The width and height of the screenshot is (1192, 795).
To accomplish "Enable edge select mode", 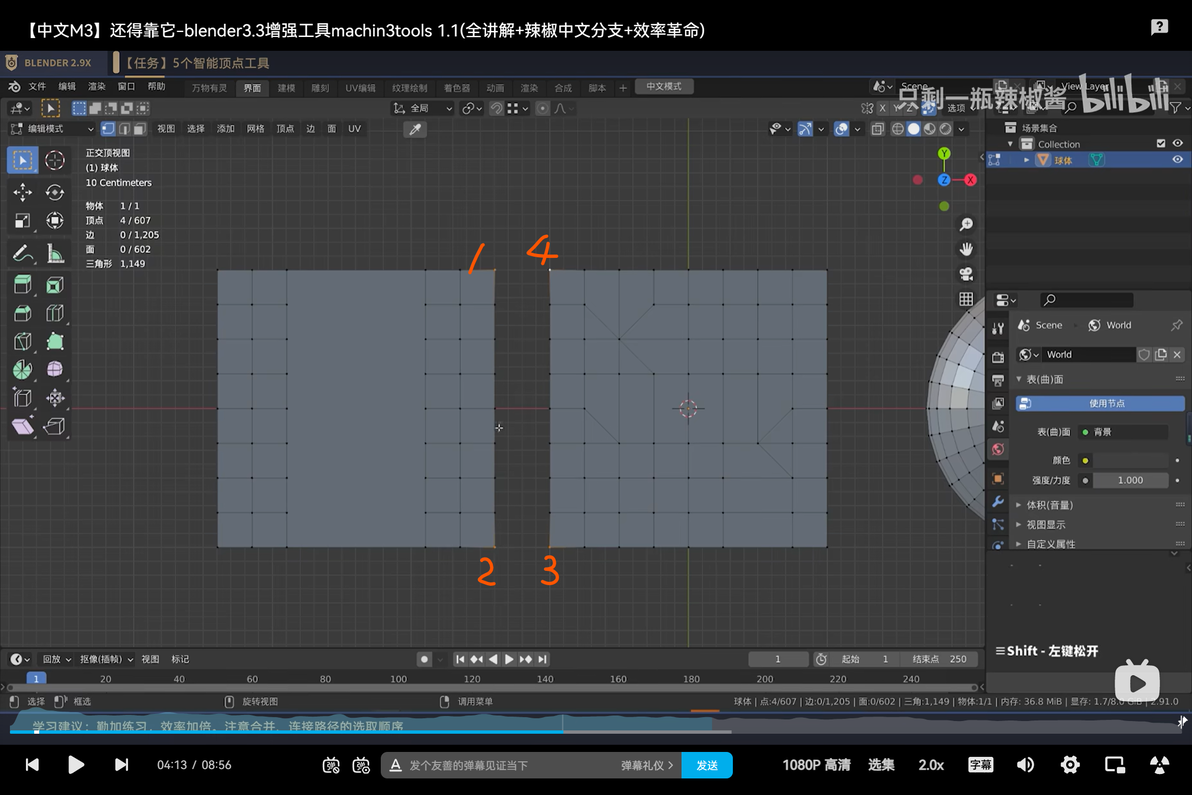I will 124,128.
